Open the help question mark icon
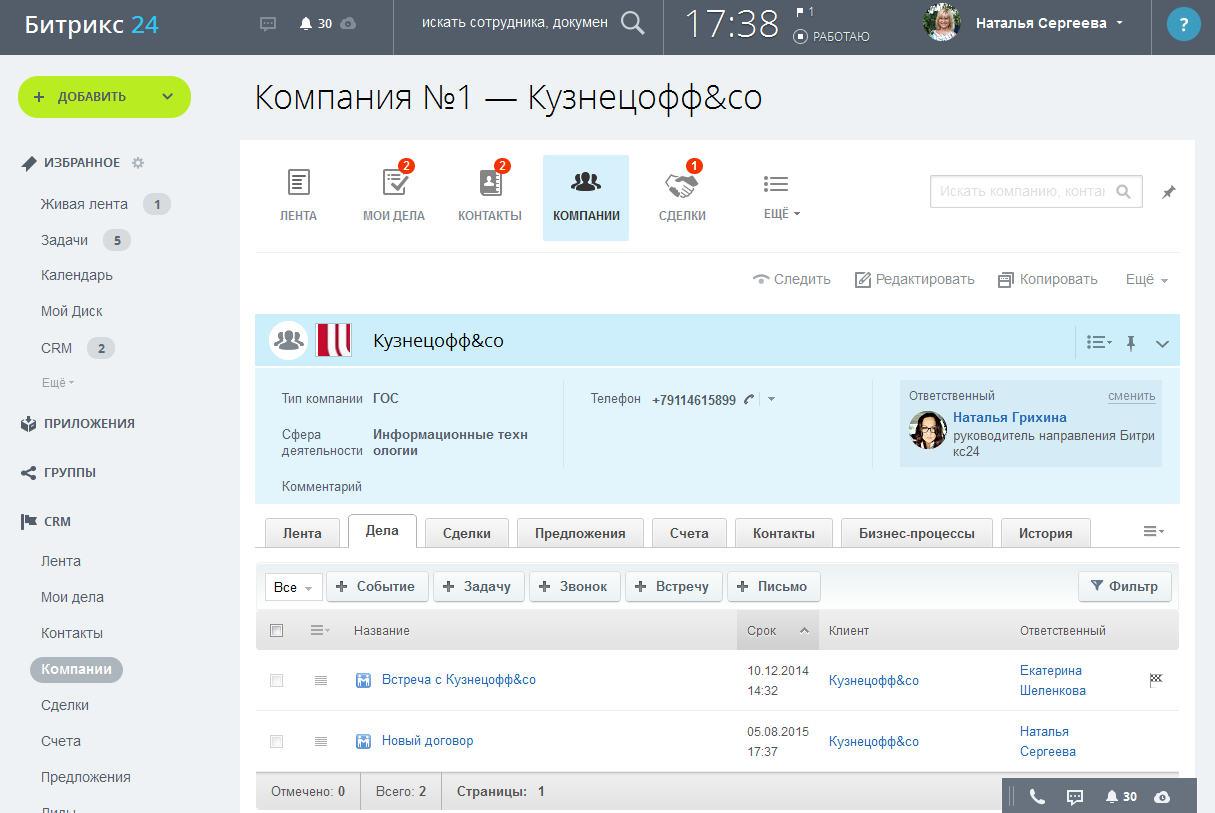 (1184, 23)
